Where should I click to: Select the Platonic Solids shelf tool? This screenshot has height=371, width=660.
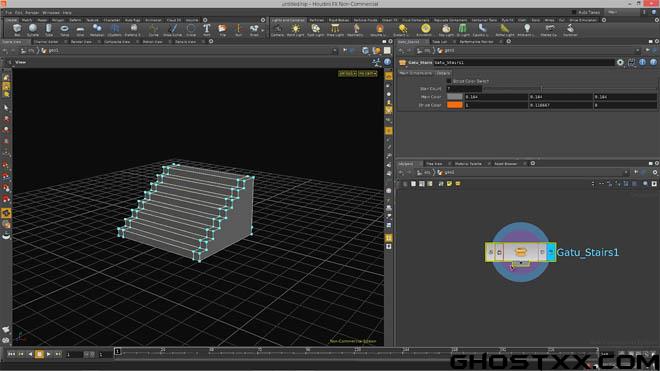(133, 29)
